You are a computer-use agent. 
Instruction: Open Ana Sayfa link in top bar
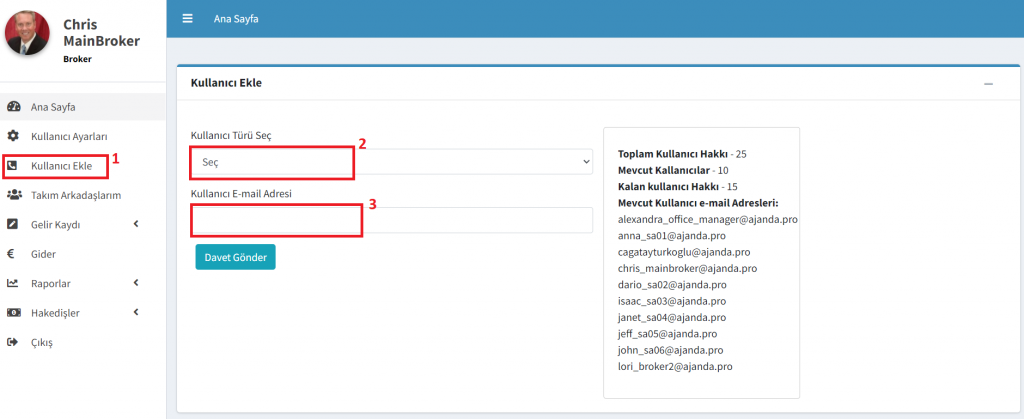pyautogui.click(x=236, y=19)
